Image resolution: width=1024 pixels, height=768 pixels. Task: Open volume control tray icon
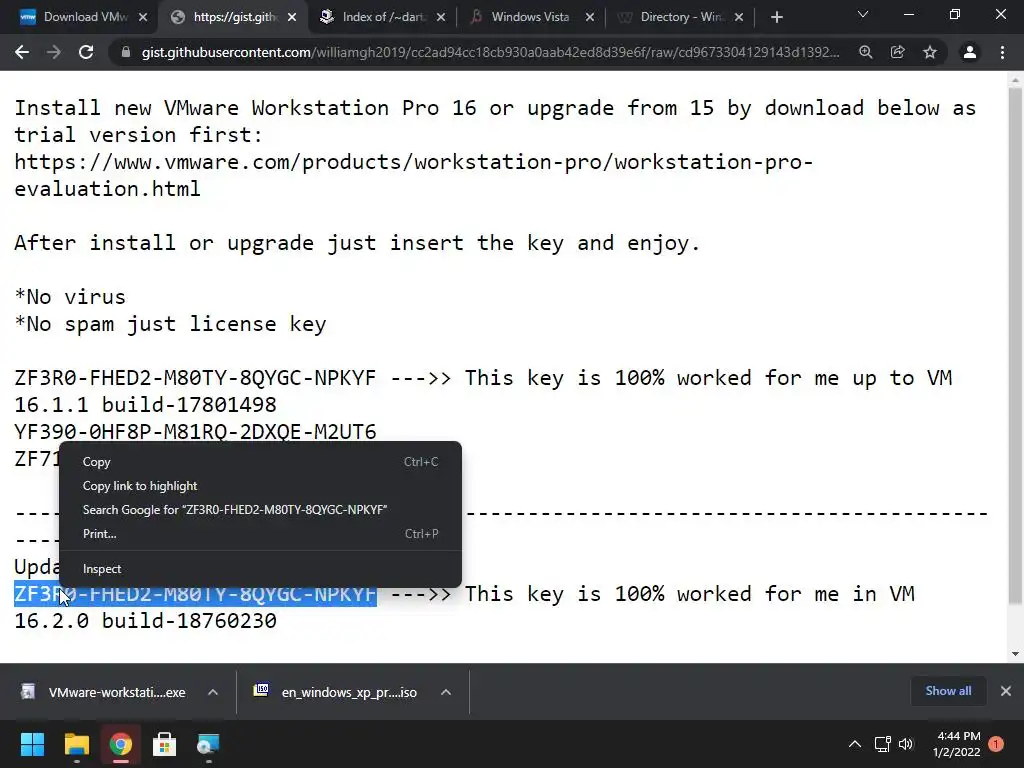[x=906, y=744]
